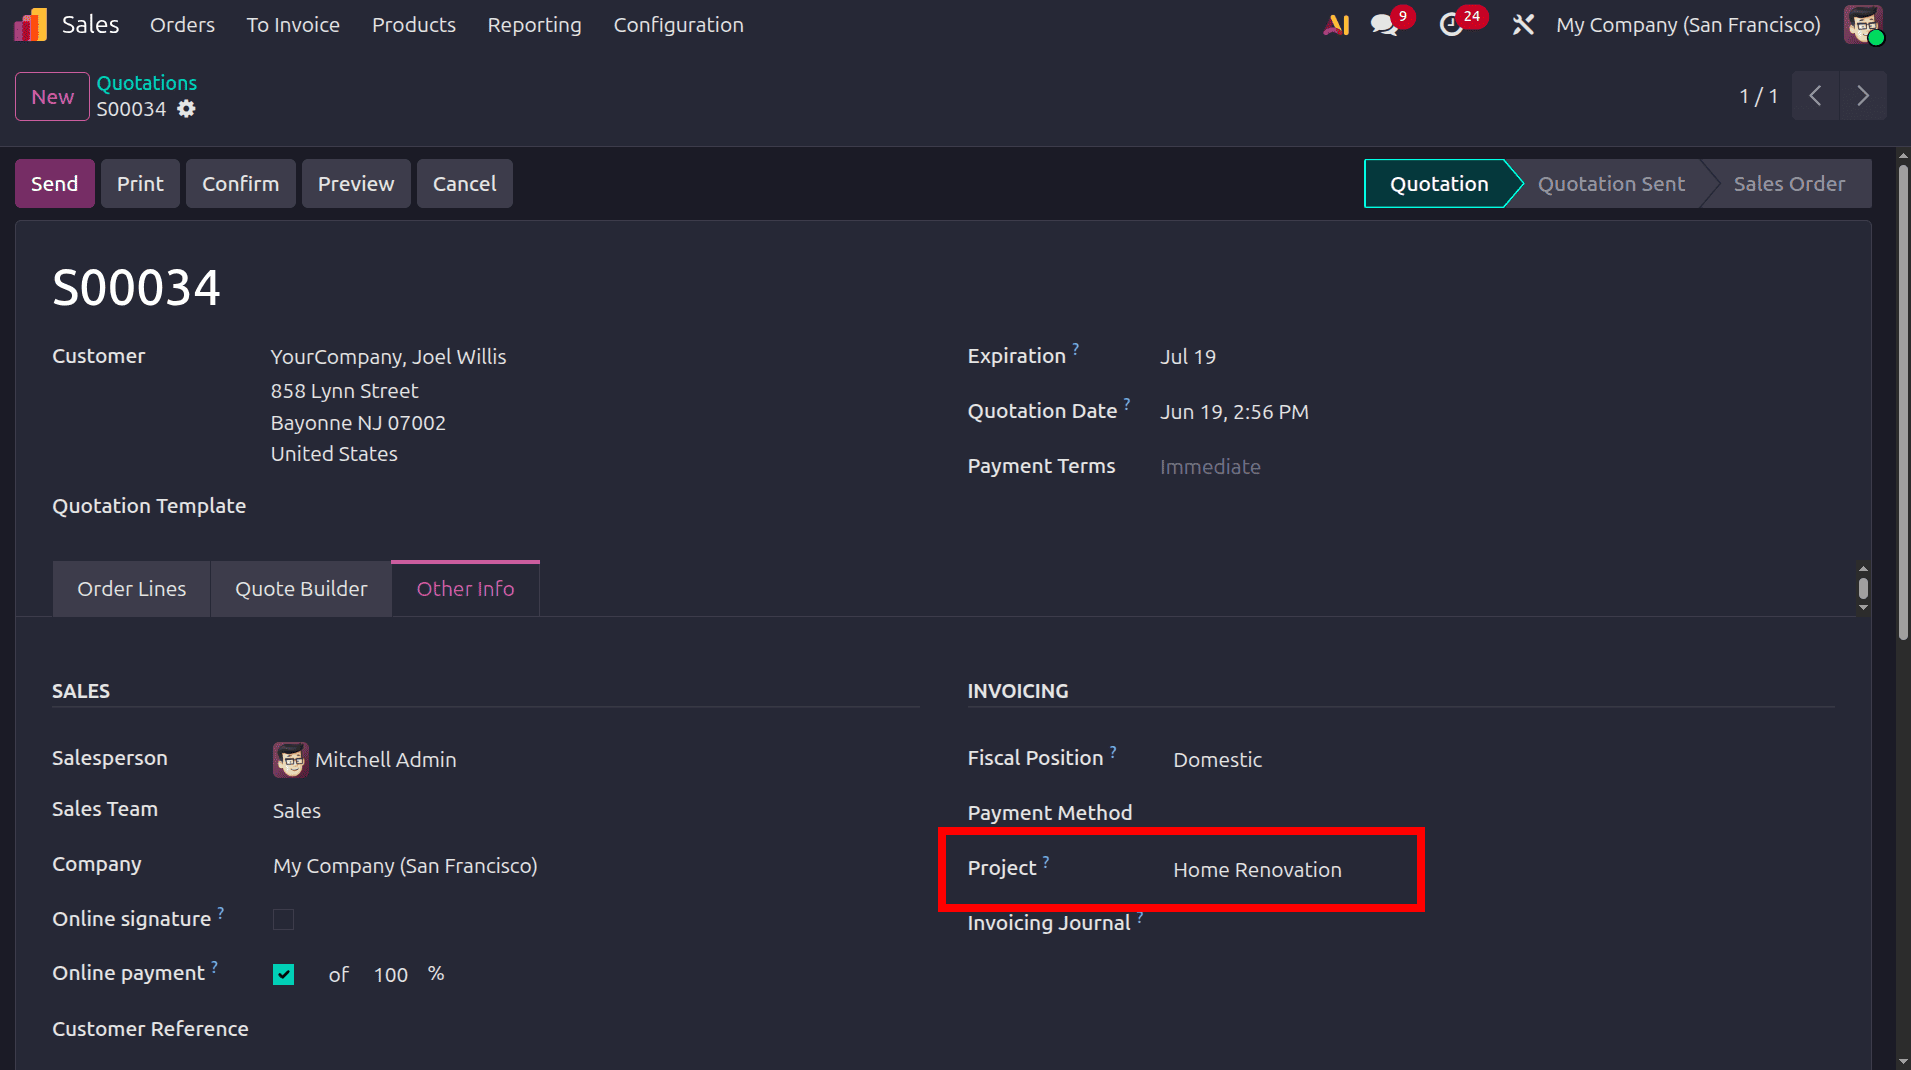This screenshot has height=1070, width=1911.
Task: Open the debug tools wrench icon
Action: coord(1523,25)
